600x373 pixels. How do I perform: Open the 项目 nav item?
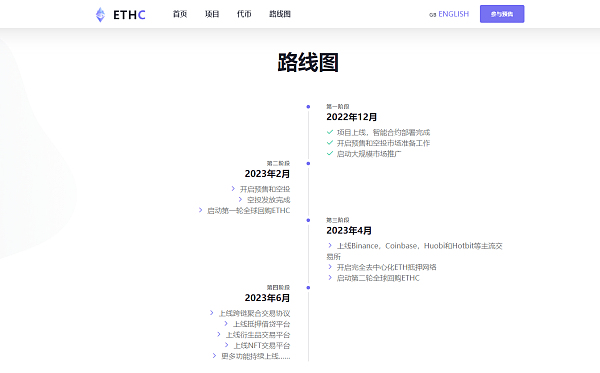pyautogui.click(x=212, y=14)
